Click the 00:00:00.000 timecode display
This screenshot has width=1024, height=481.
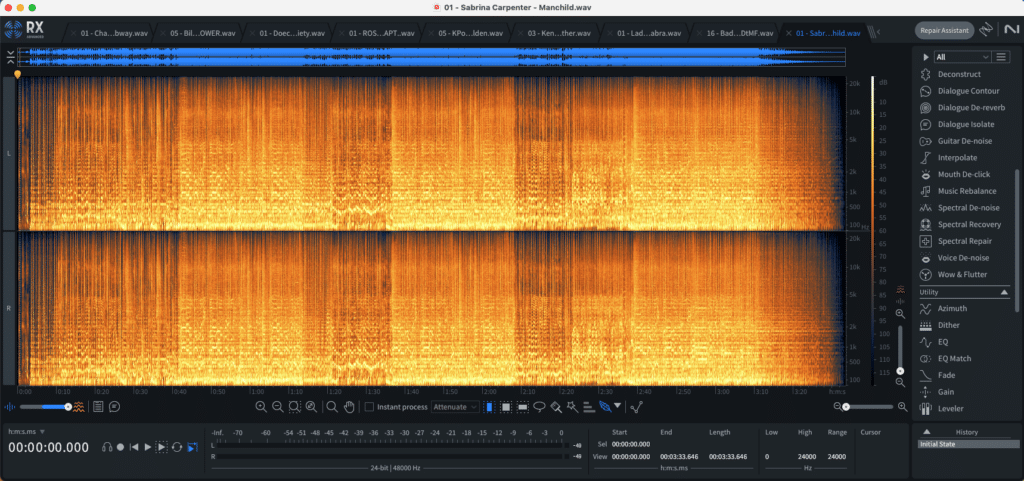[48, 447]
